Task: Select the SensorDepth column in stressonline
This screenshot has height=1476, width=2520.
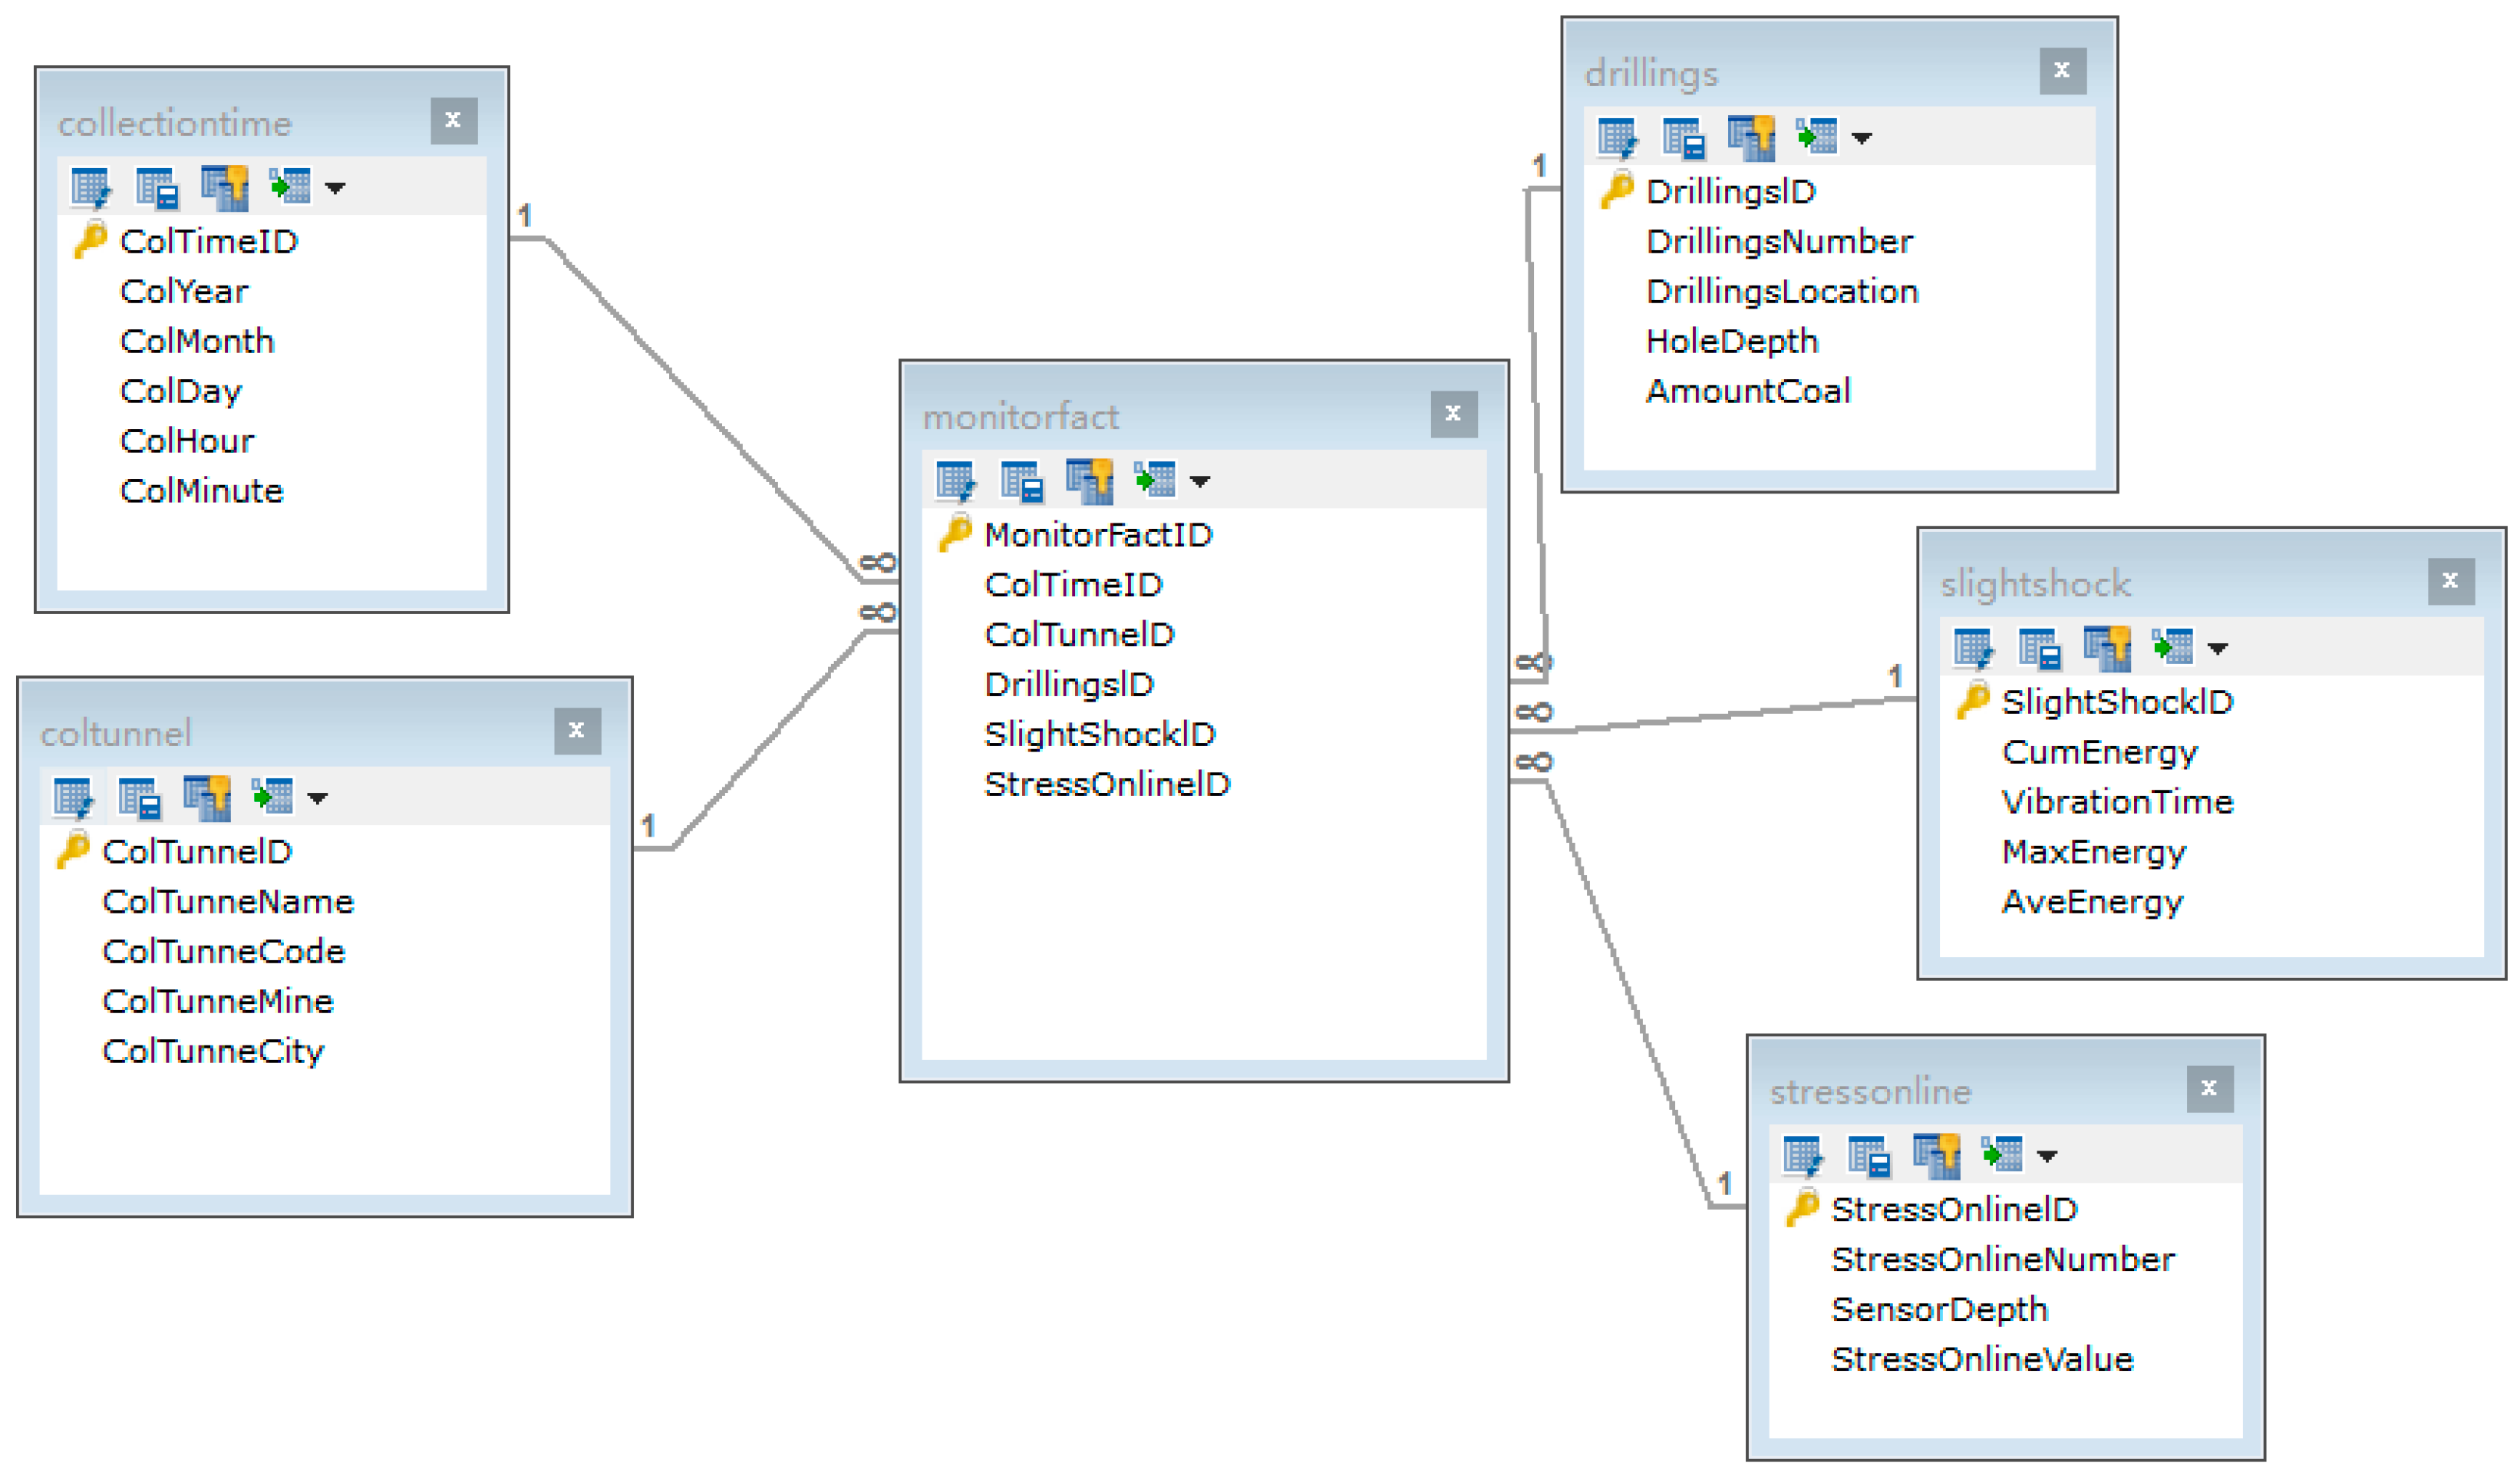Action: click(x=1939, y=1310)
